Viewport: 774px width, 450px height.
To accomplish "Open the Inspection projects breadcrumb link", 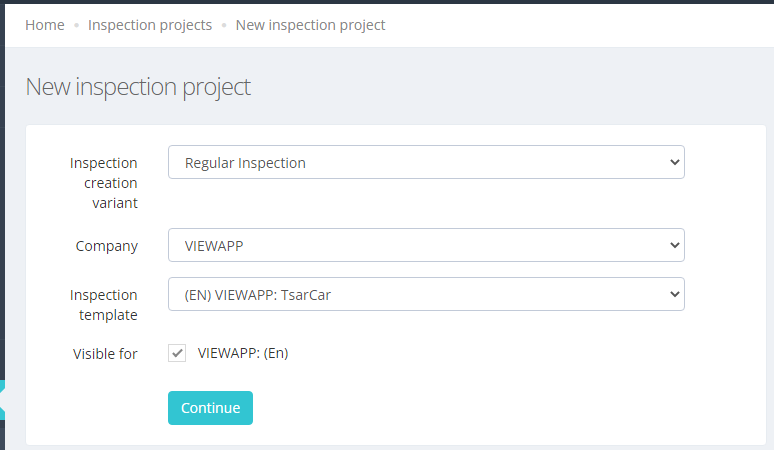I will [x=150, y=25].
